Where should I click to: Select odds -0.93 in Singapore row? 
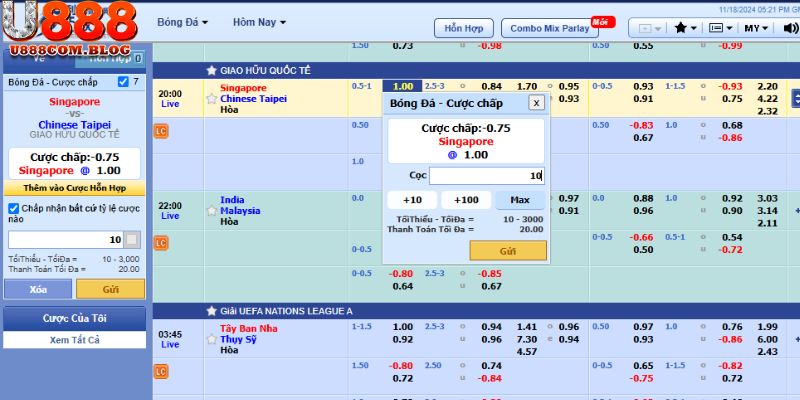click(x=730, y=86)
